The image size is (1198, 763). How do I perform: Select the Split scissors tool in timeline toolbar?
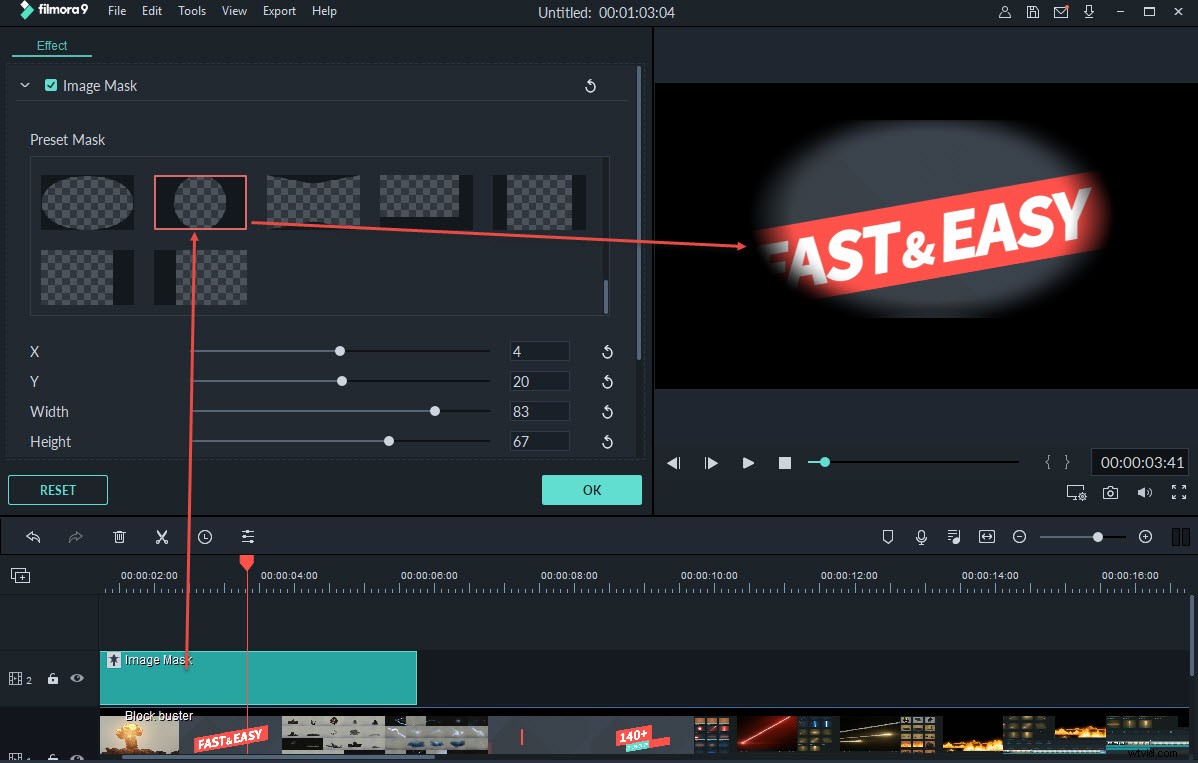tap(162, 537)
